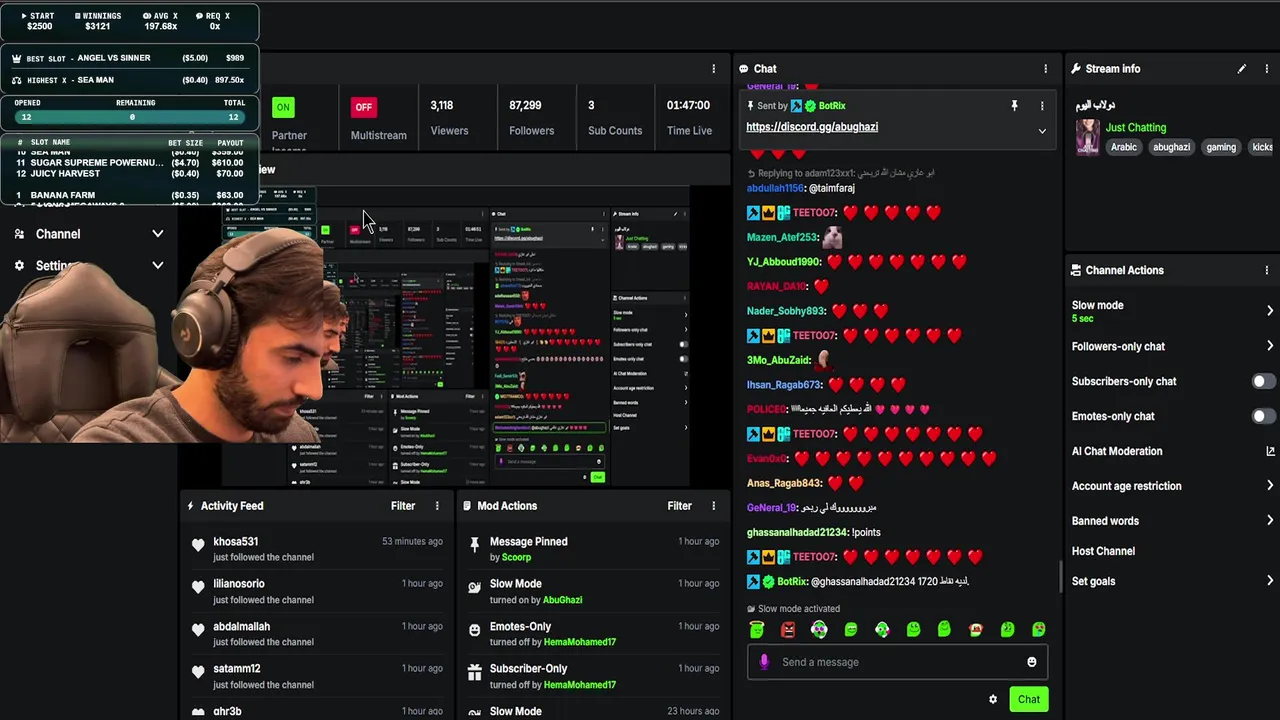1280x720 pixels.
Task: Click AbuGhazi username in Mod Actions
Action: point(562,600)
